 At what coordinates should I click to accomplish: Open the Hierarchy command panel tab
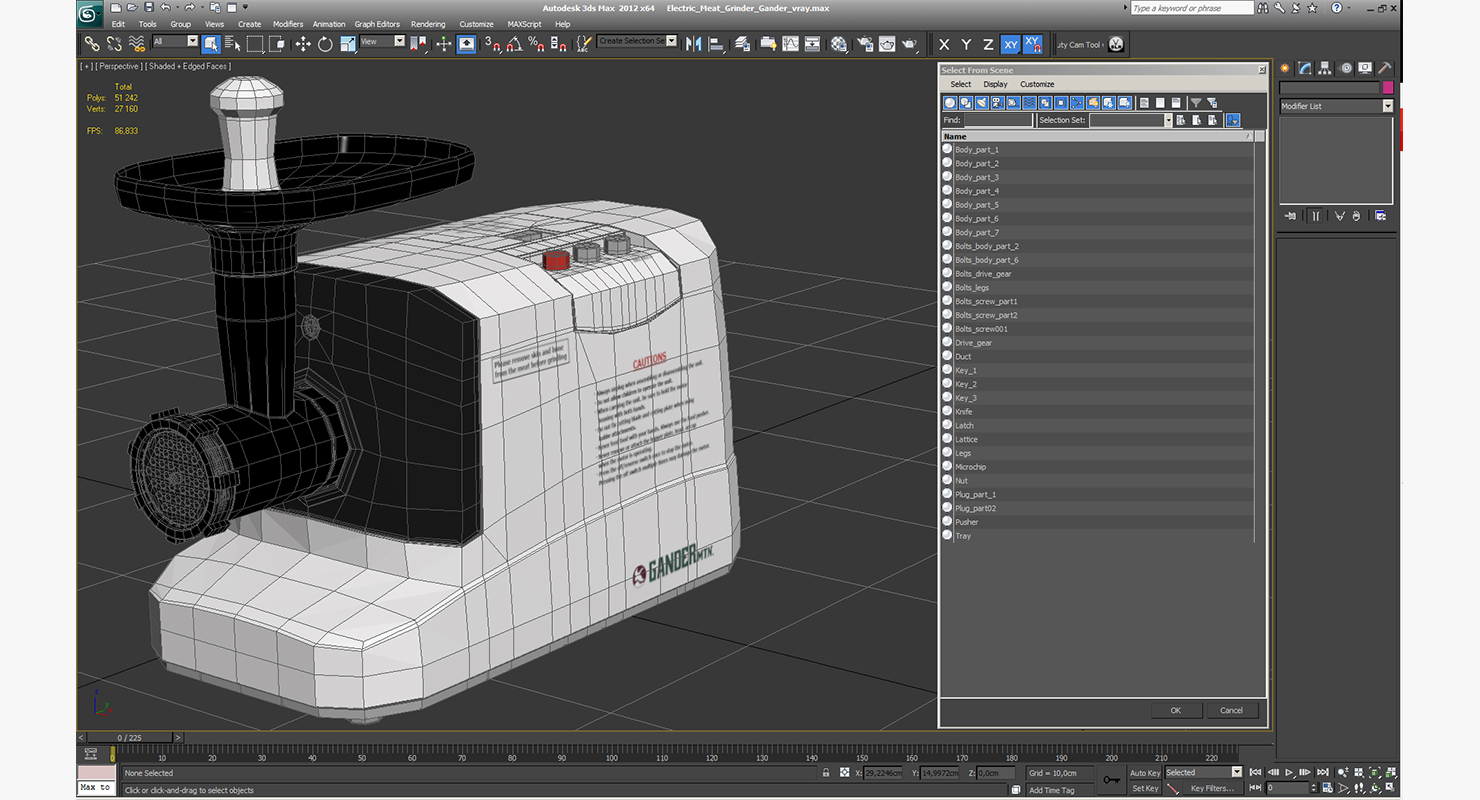[1325, 68]
